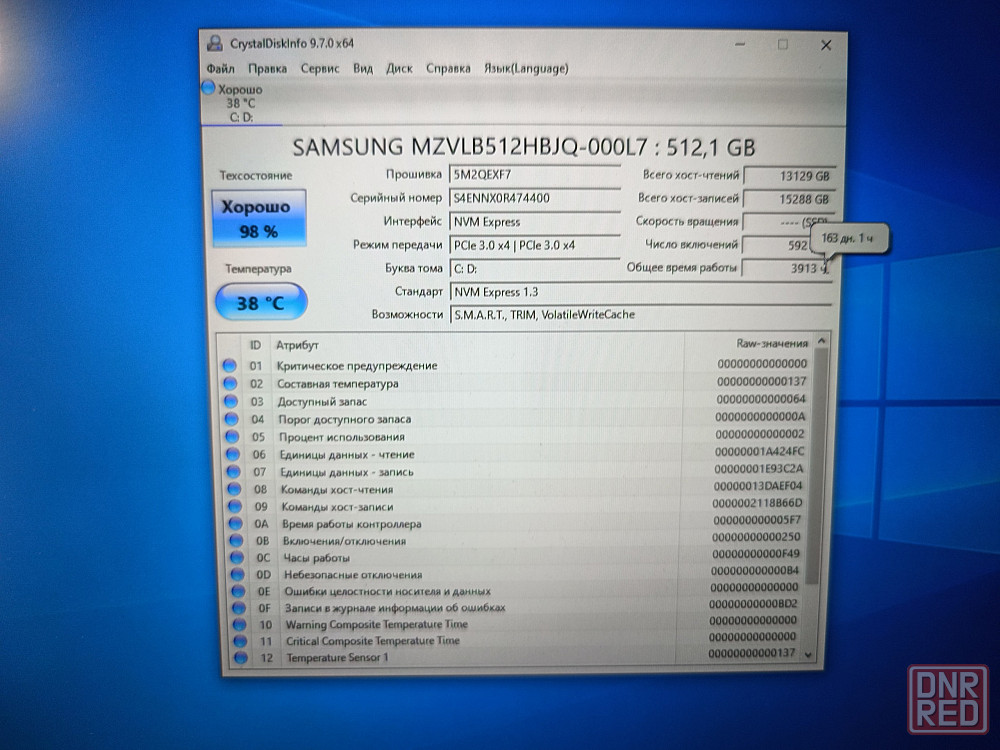This screenshot has width=1000, height=750.
Task: Click status circle for attribute 05 row
Action: pyautogui.click(x=230, y=437)
